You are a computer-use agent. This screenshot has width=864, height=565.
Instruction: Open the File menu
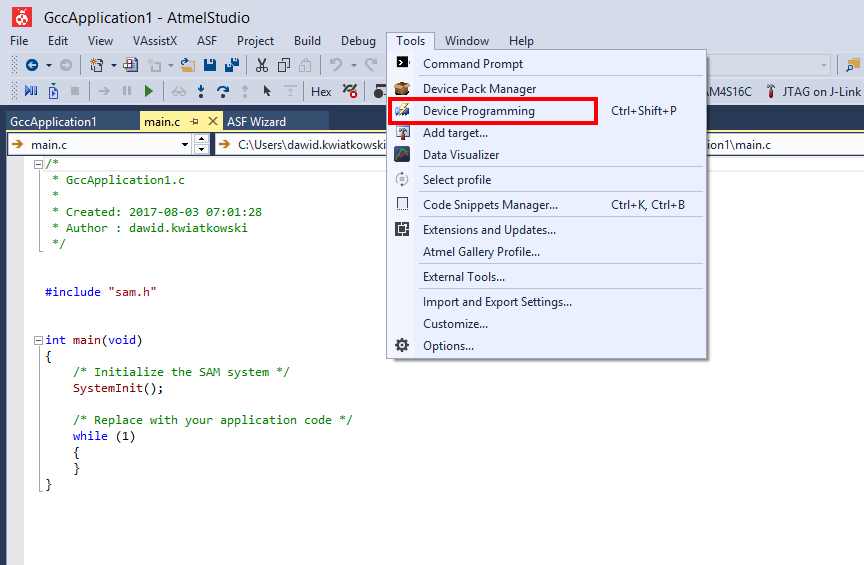tap(19, 41)
